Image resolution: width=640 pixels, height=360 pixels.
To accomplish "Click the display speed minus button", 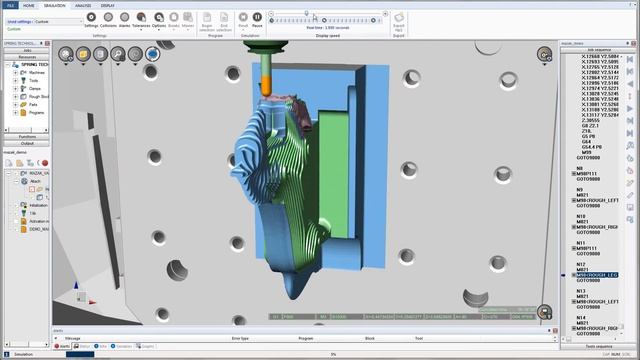I will (271, 14).
